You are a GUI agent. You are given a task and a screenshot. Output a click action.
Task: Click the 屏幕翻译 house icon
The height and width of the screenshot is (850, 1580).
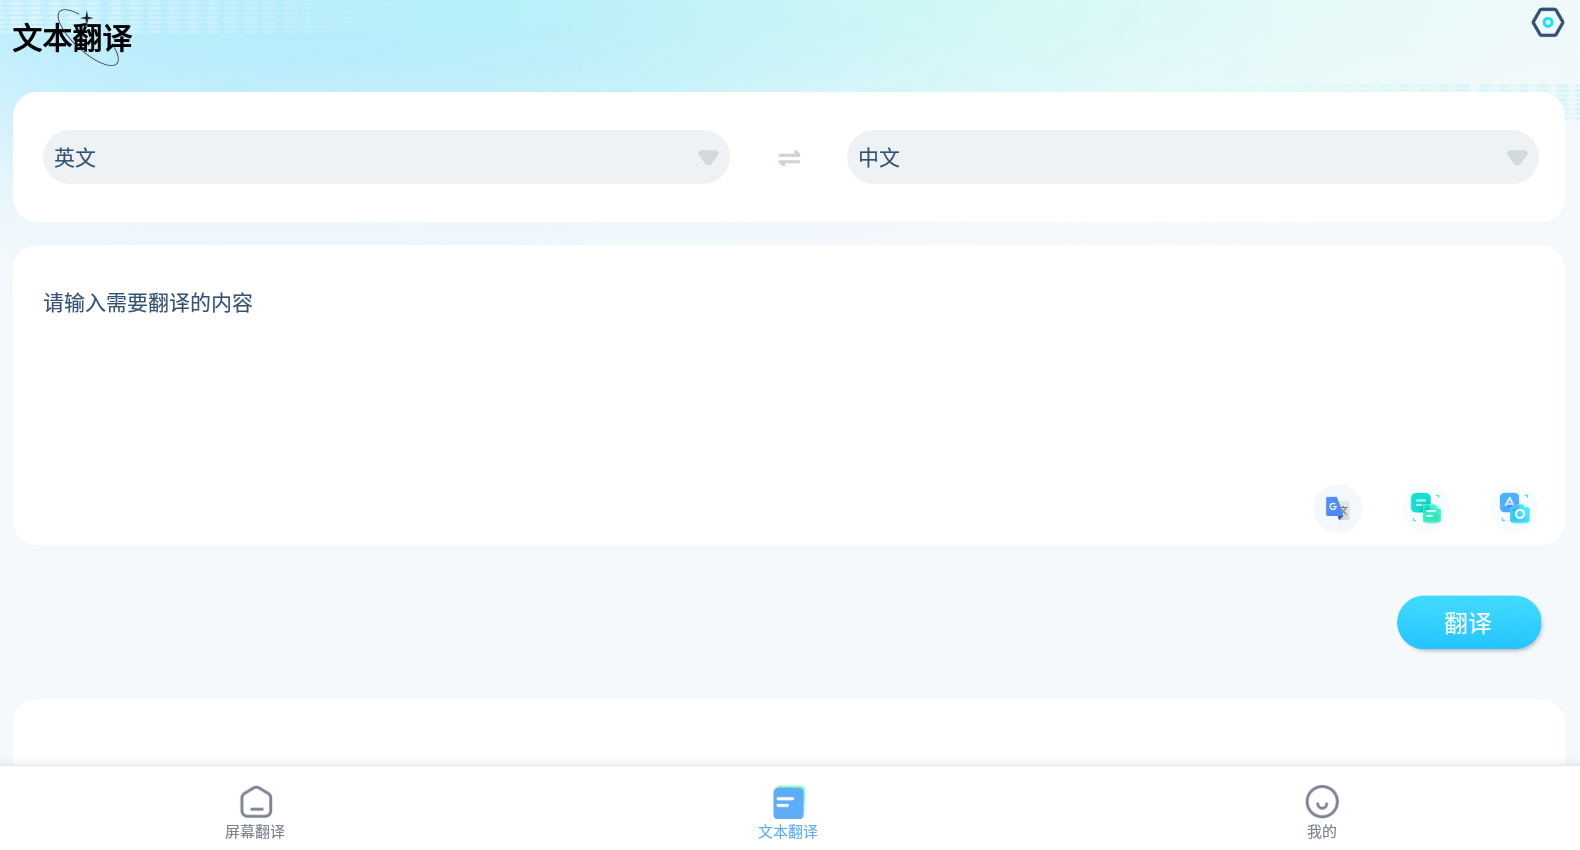tap(256, 801)
